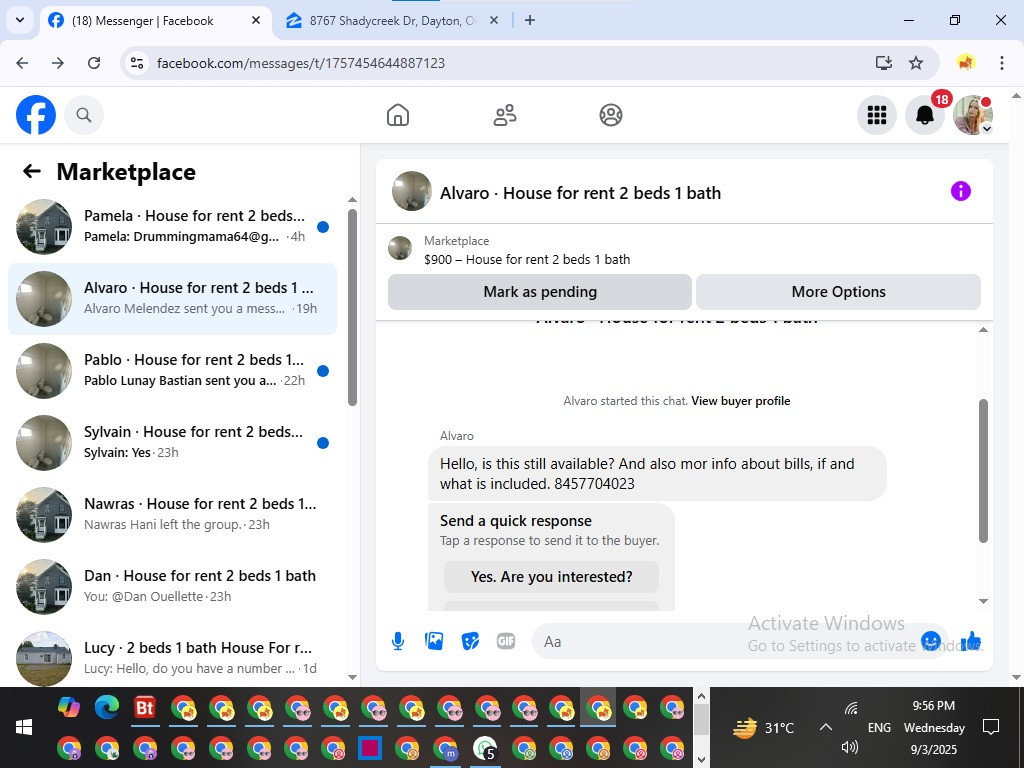Open the account profile picture menu
The width and height of the screenshot is (1024, 768).
pyautogui.click(x=973, y=115)
